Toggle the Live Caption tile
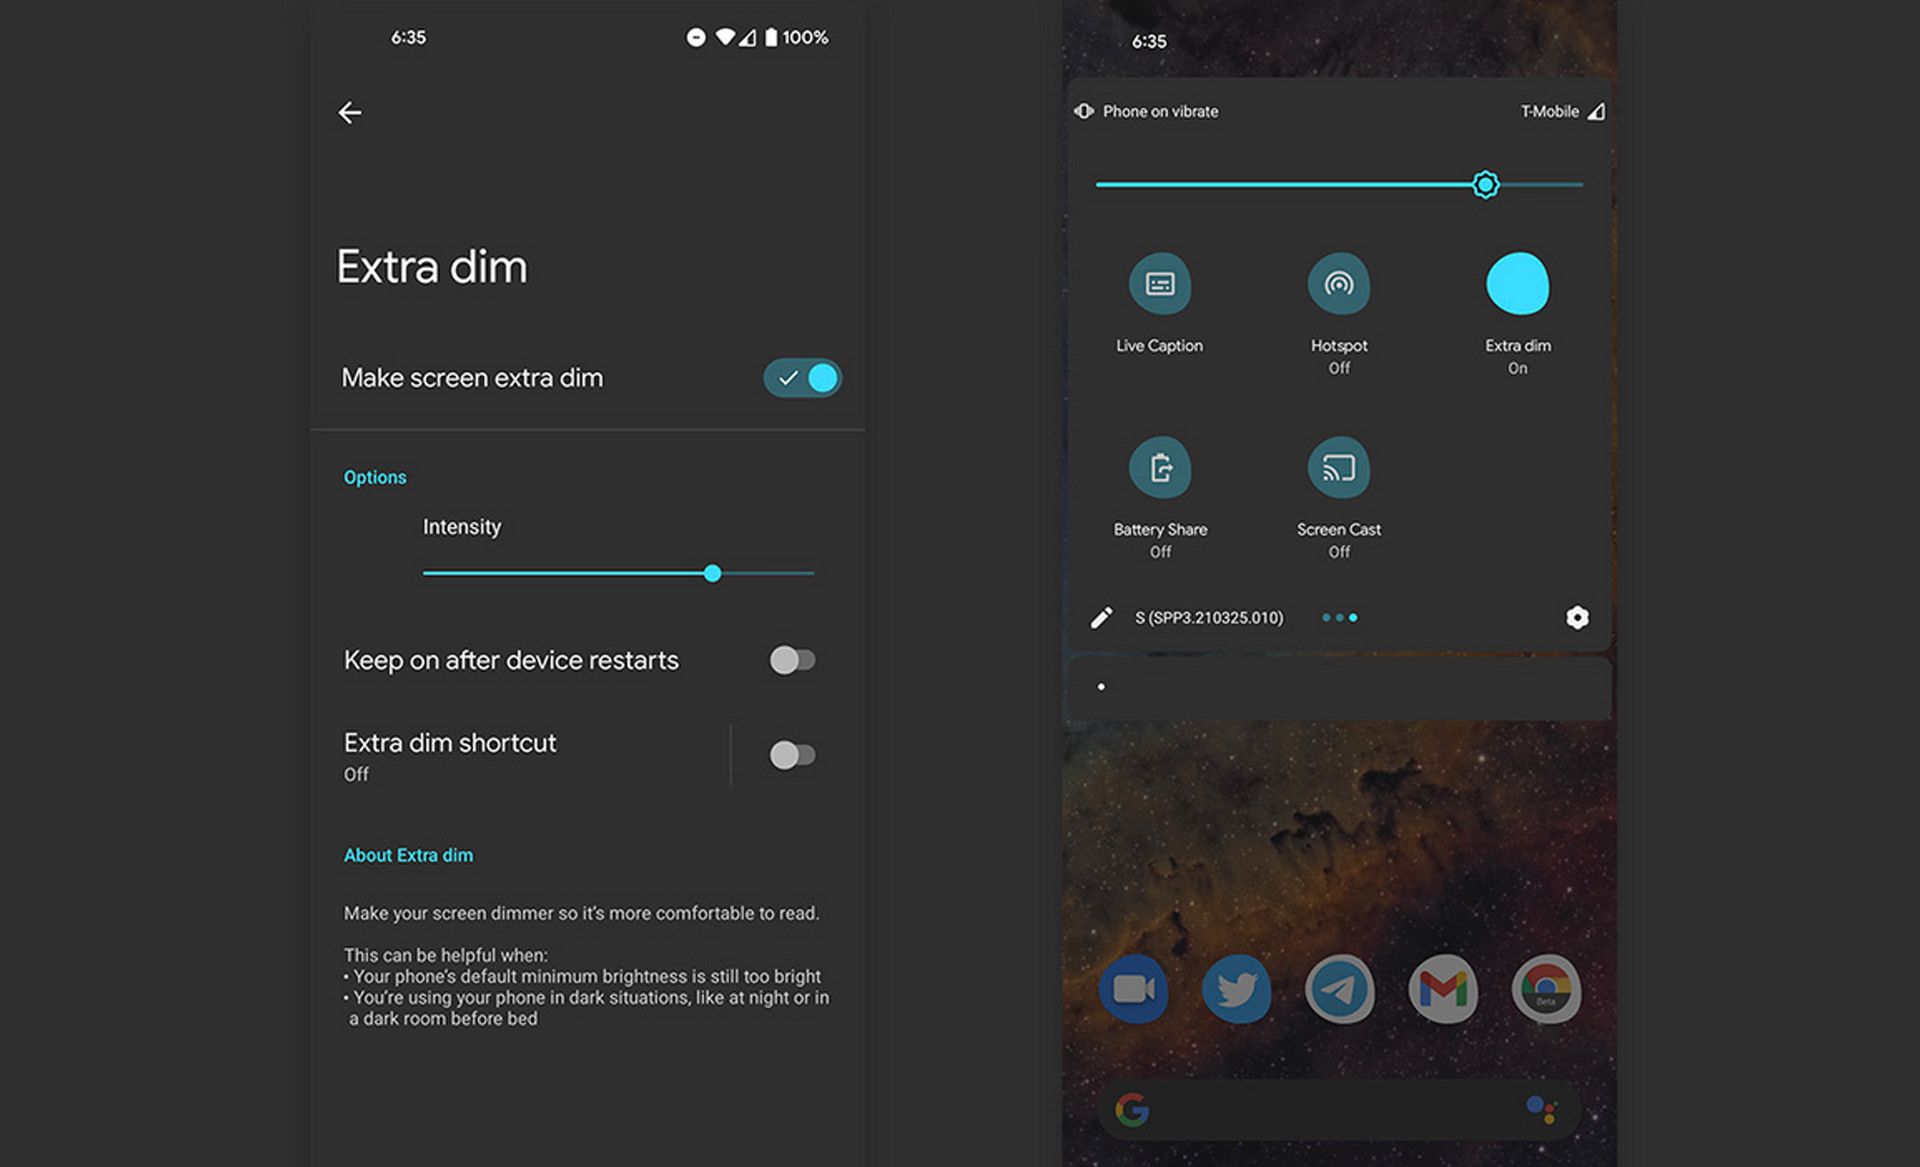The height and width of the screenshot is (1167, 1920). click(1159, 285)
